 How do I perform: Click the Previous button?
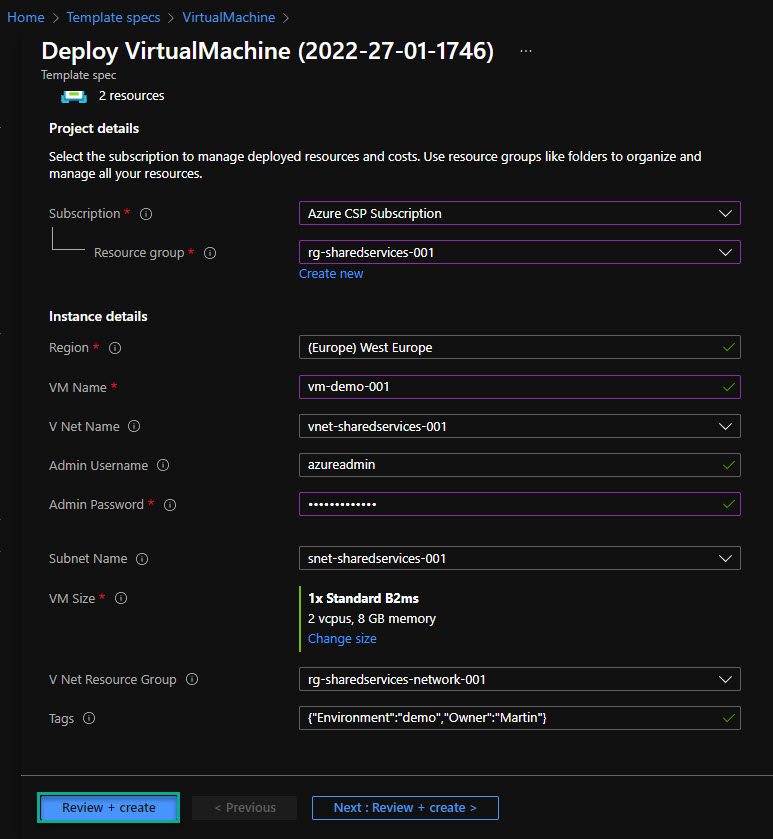tap(244, 808)
